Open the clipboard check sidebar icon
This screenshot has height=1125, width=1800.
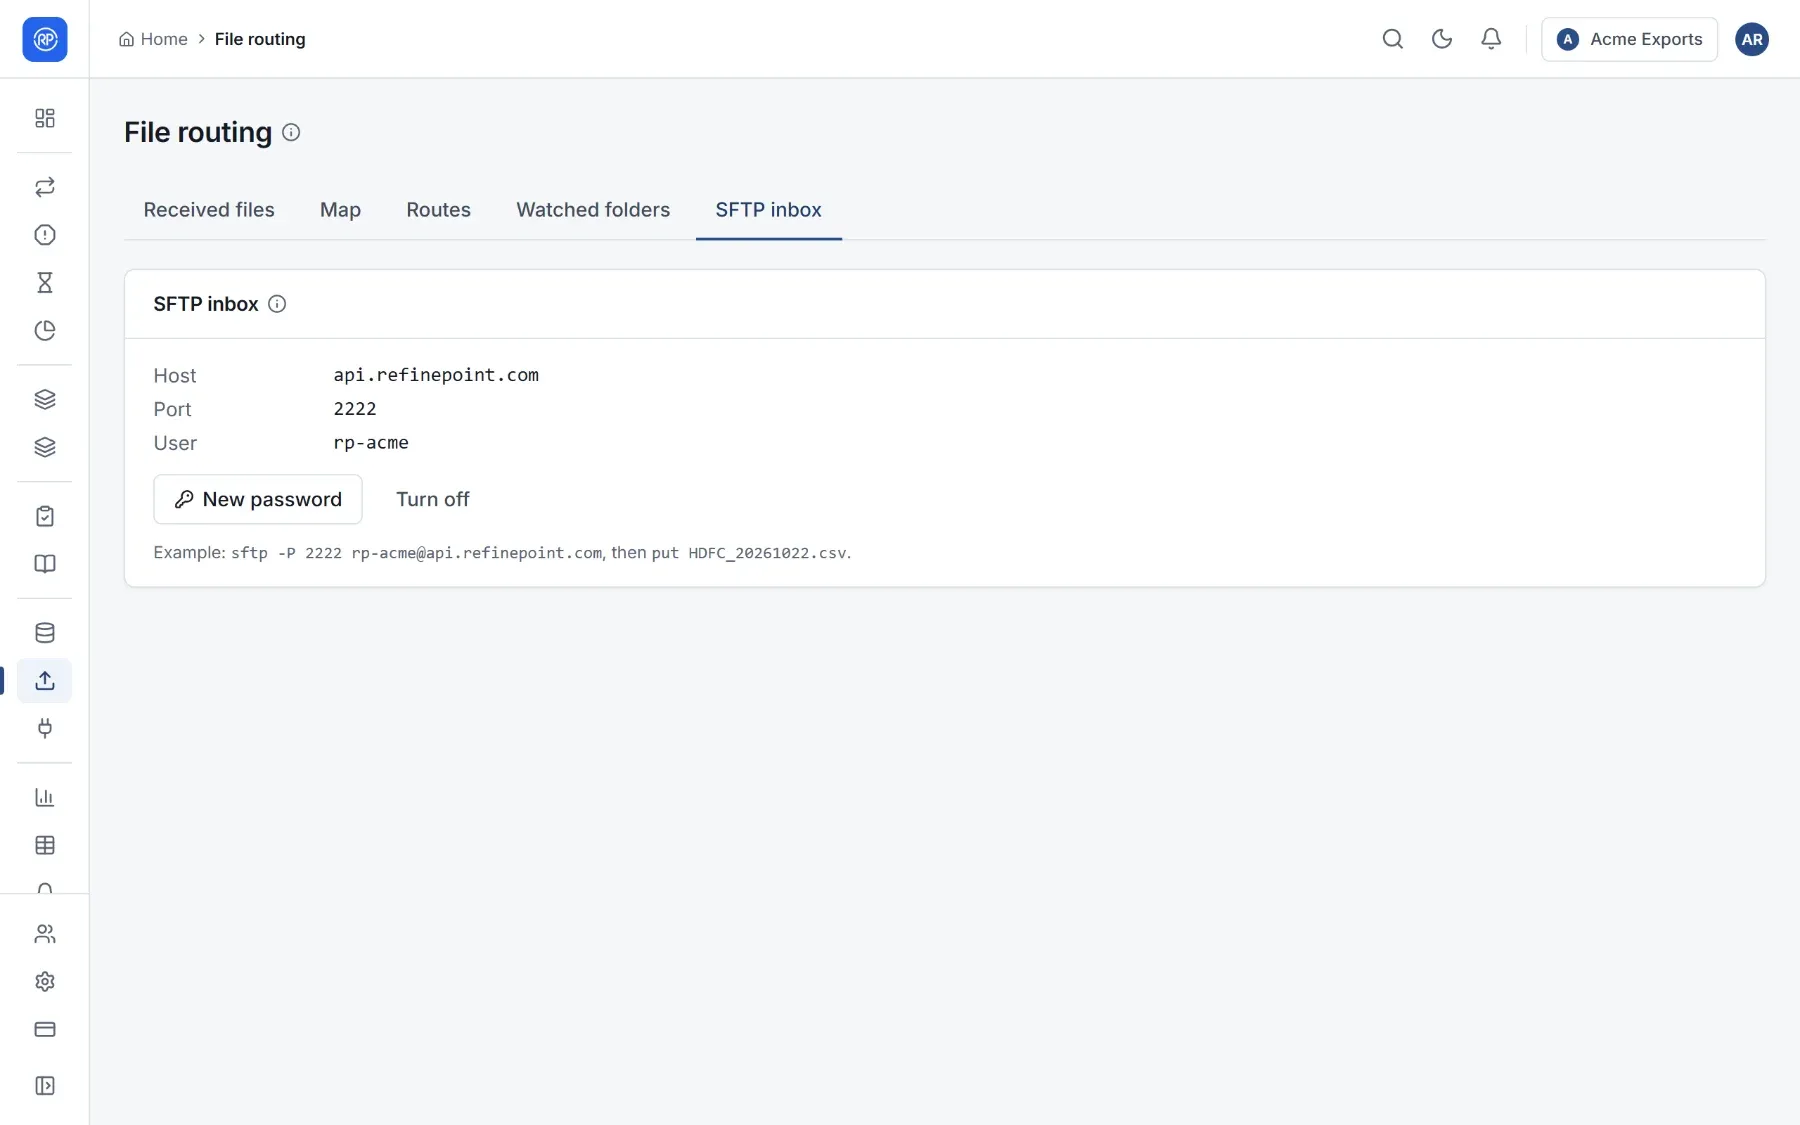tap(45, 516)
